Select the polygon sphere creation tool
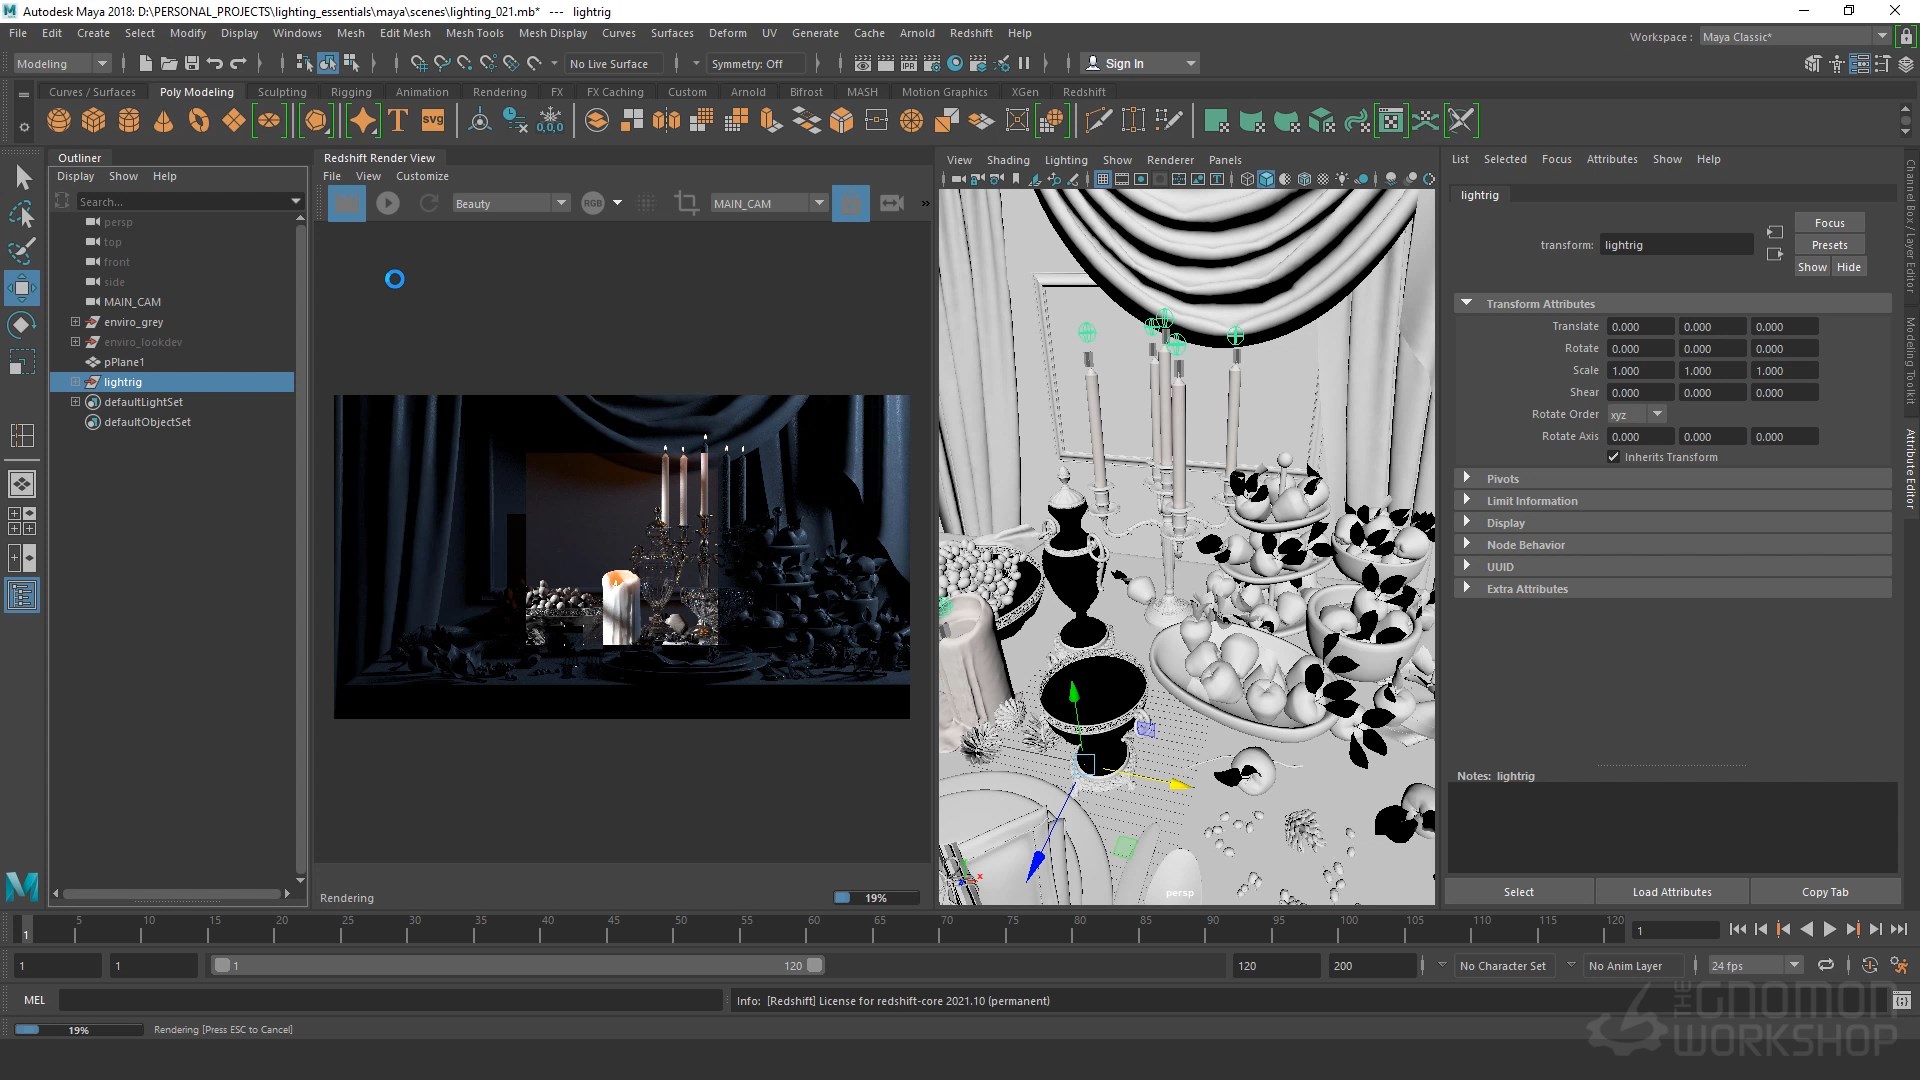Viewport: 1920px width, 1080px height. (58, 120)
